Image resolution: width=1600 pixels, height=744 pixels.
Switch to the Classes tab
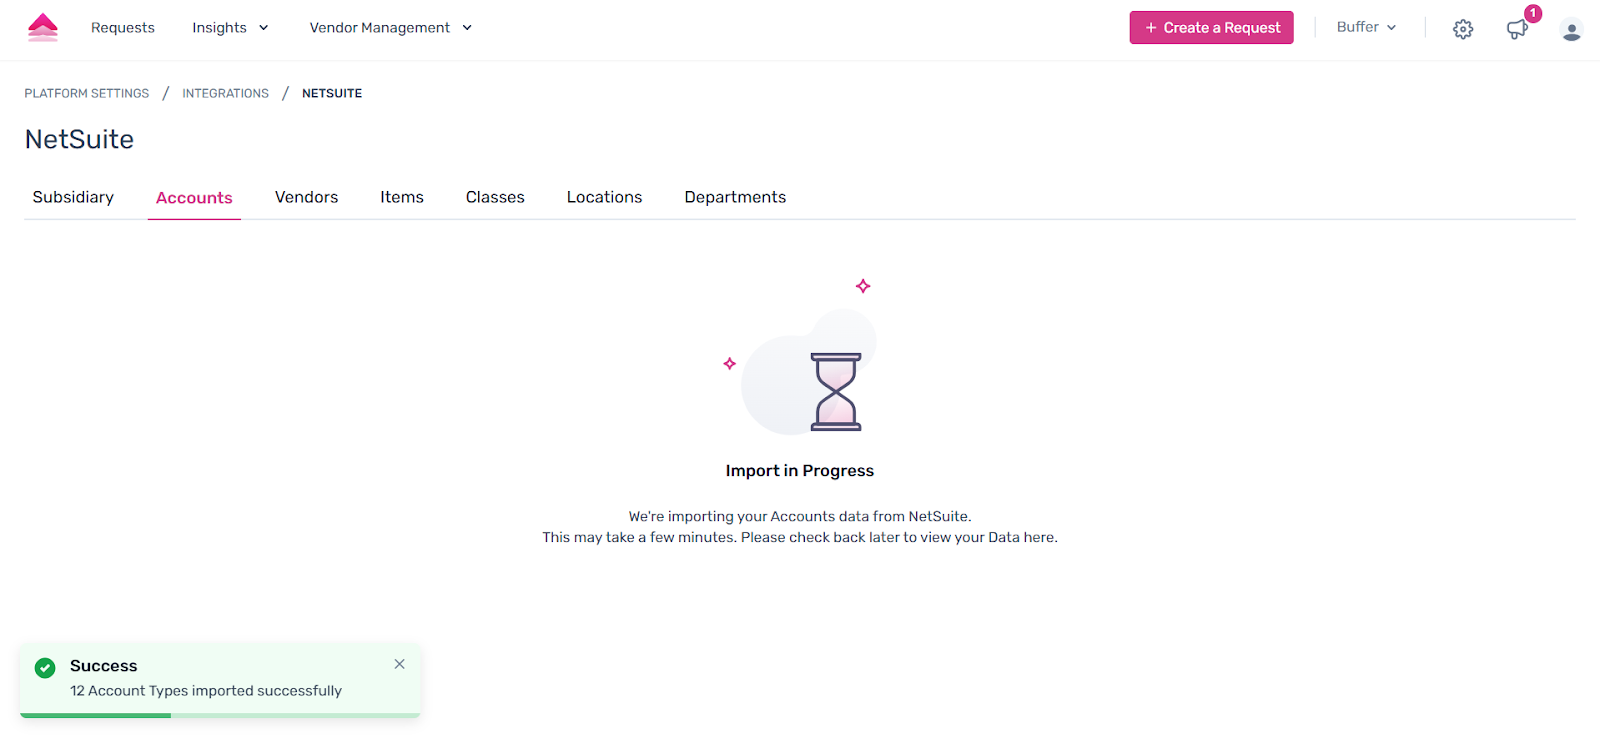point(495,197)
